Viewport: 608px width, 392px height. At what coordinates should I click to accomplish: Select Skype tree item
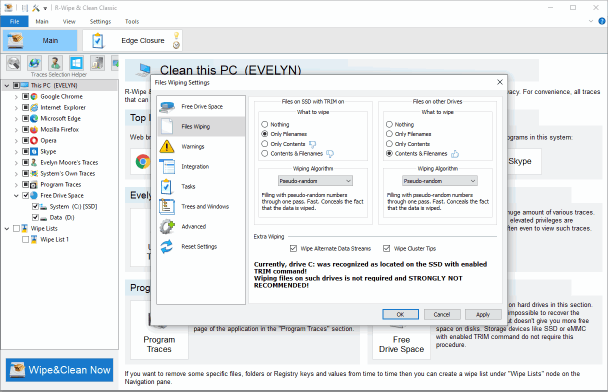point(48,152)
